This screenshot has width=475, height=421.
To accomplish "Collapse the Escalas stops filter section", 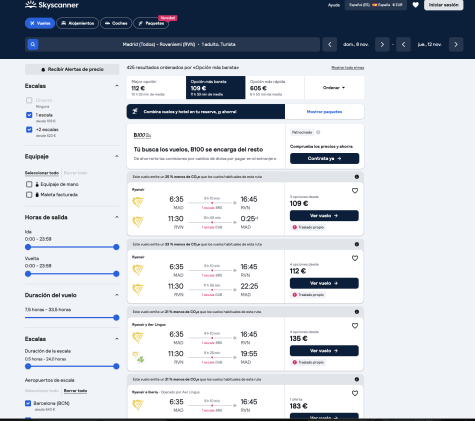I will (117, 86).
